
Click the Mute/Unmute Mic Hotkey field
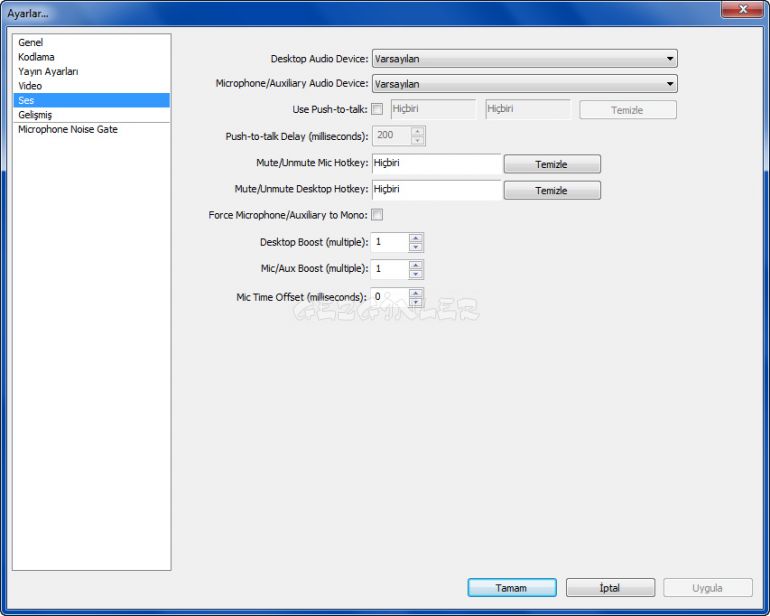click(x=436, y=163)
